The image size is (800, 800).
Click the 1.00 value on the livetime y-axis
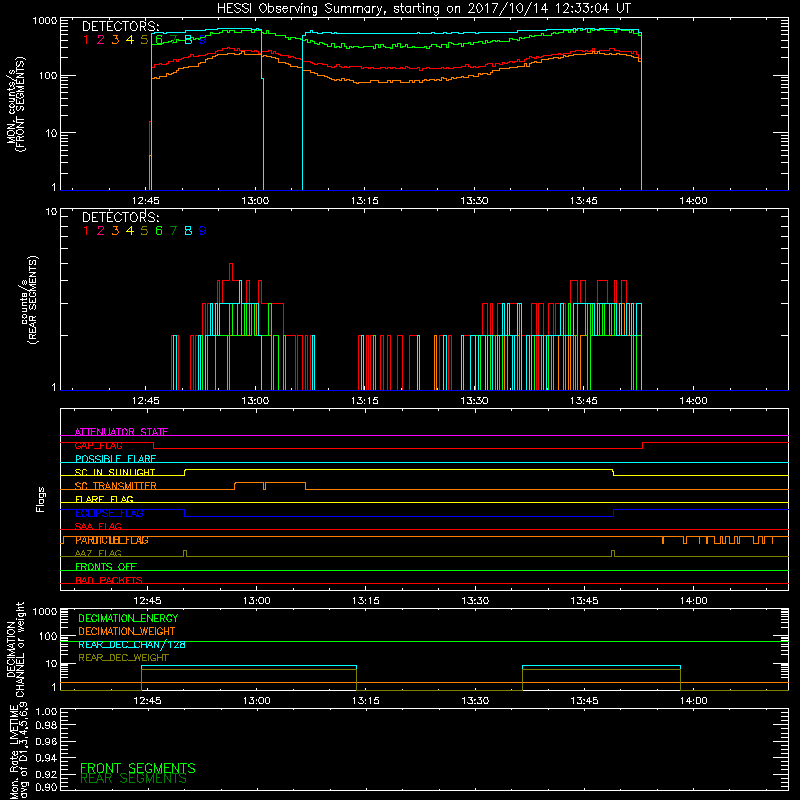coord(46,712)
